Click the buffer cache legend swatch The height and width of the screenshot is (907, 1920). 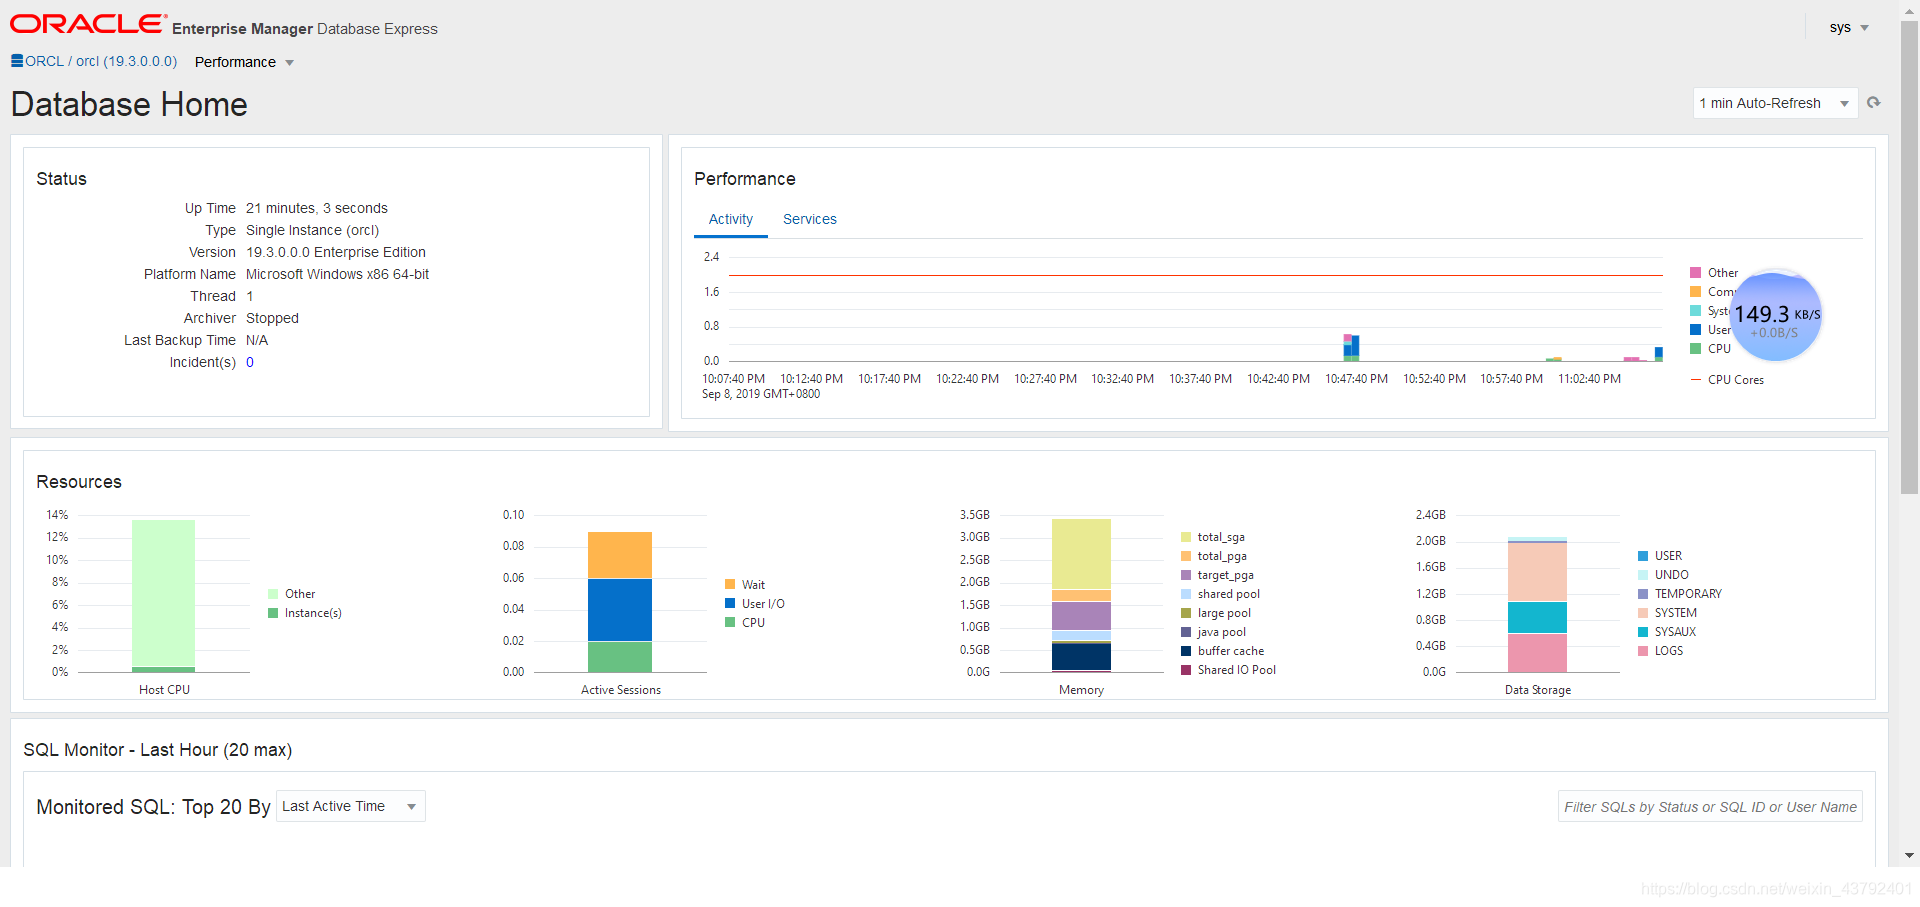(1186, 651)
